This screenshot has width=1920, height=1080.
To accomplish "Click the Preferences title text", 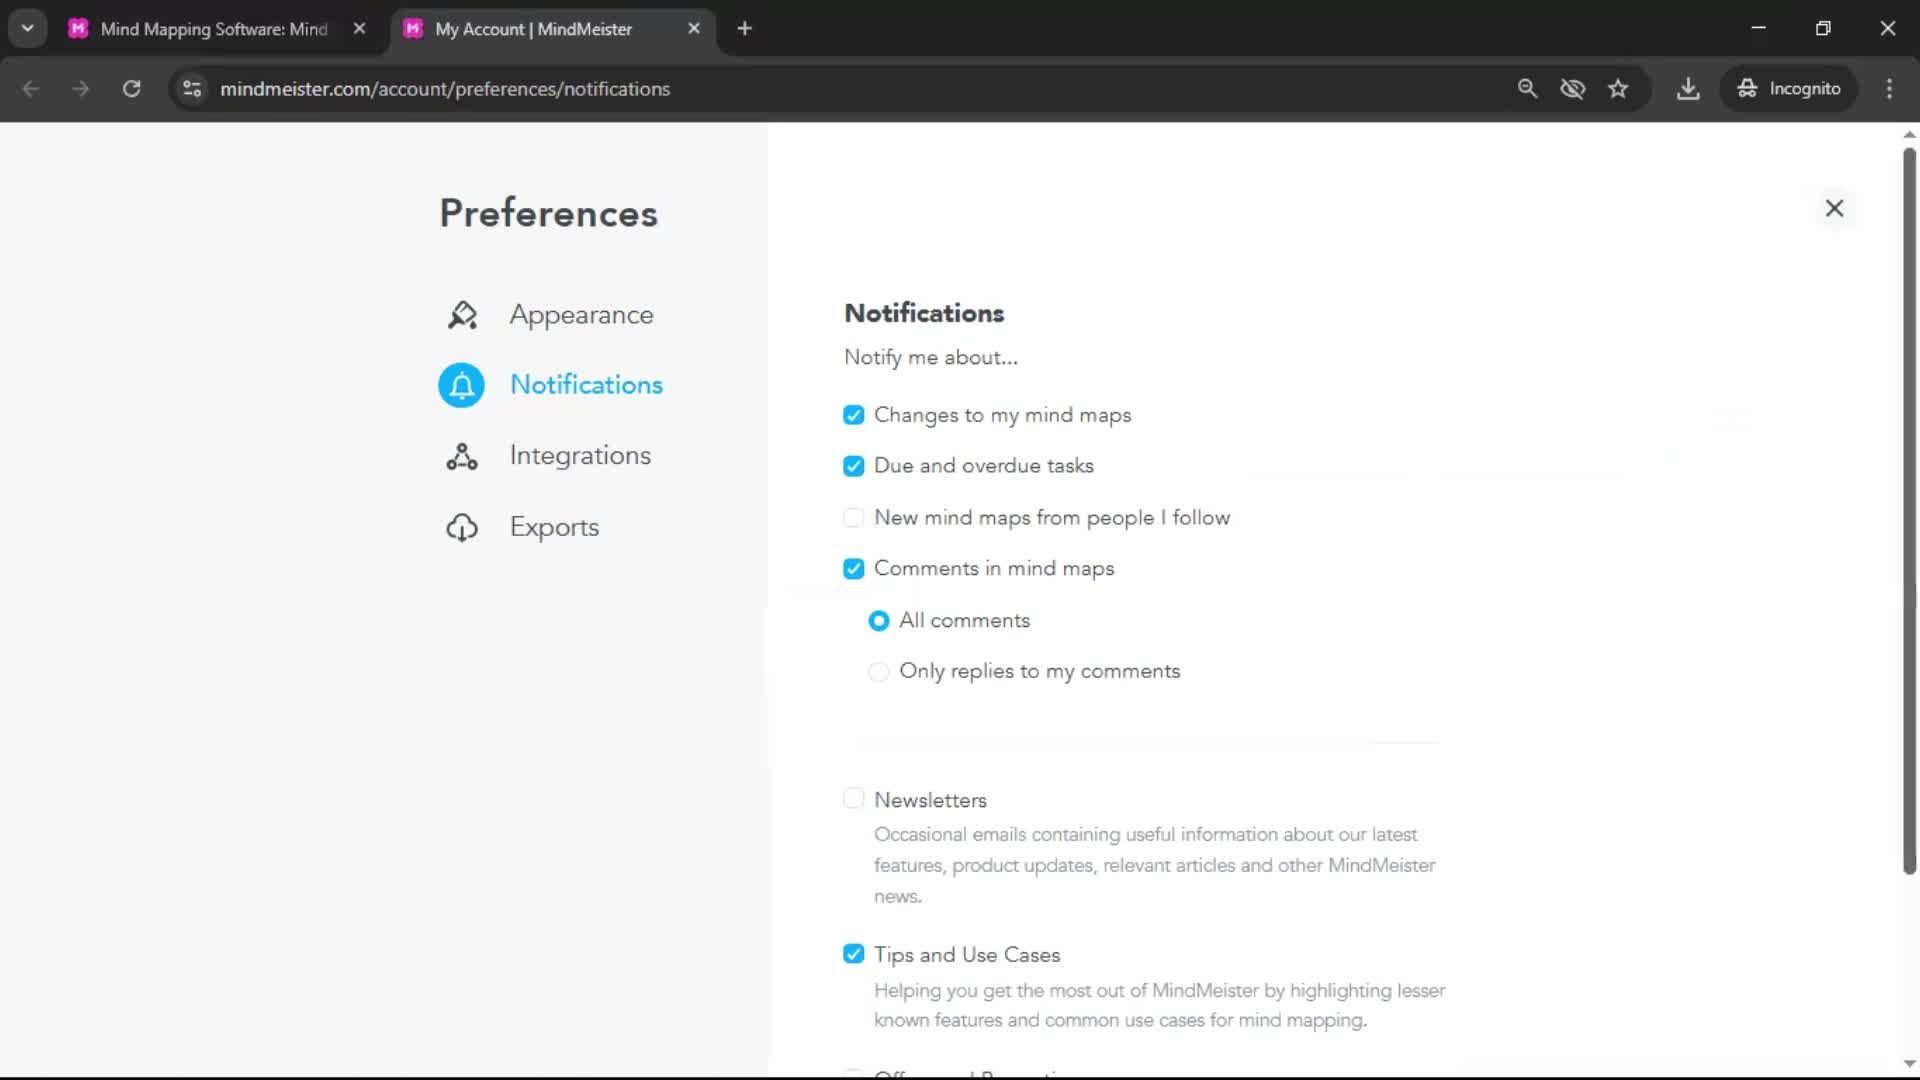I will (x=548, y=213).
